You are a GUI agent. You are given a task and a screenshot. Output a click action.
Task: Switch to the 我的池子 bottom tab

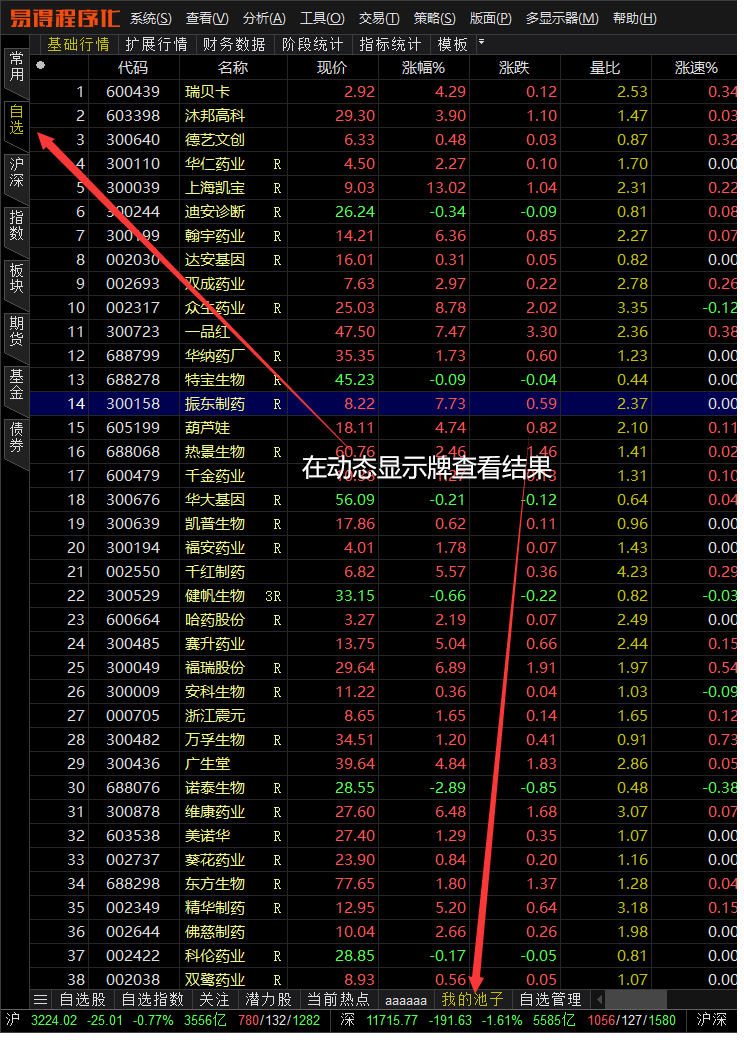point(473,999)
